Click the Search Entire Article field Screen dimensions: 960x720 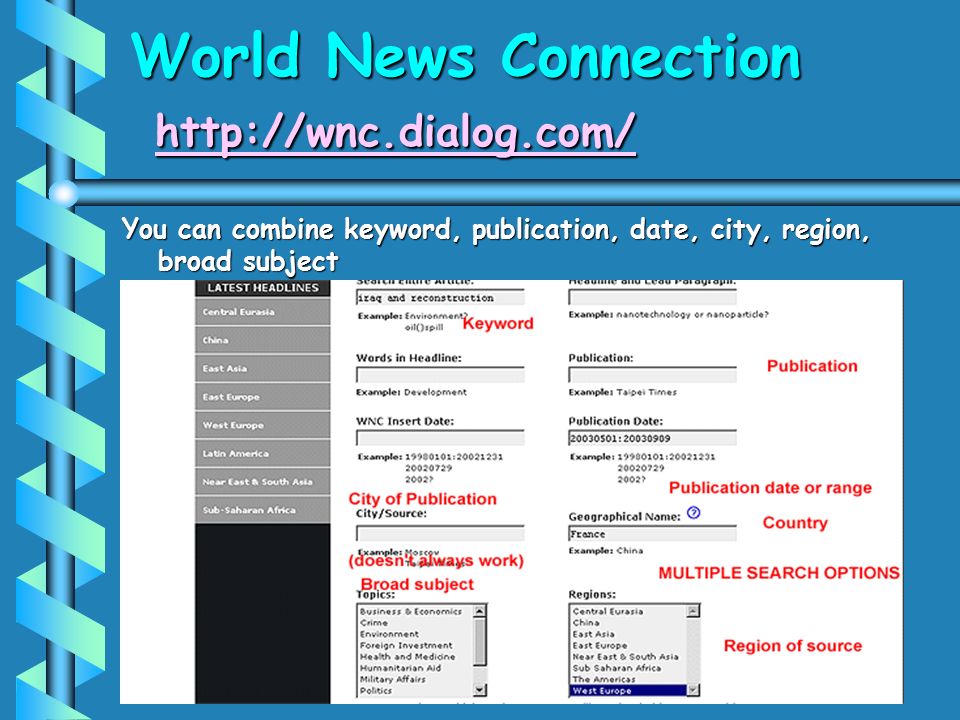(440, 298)
